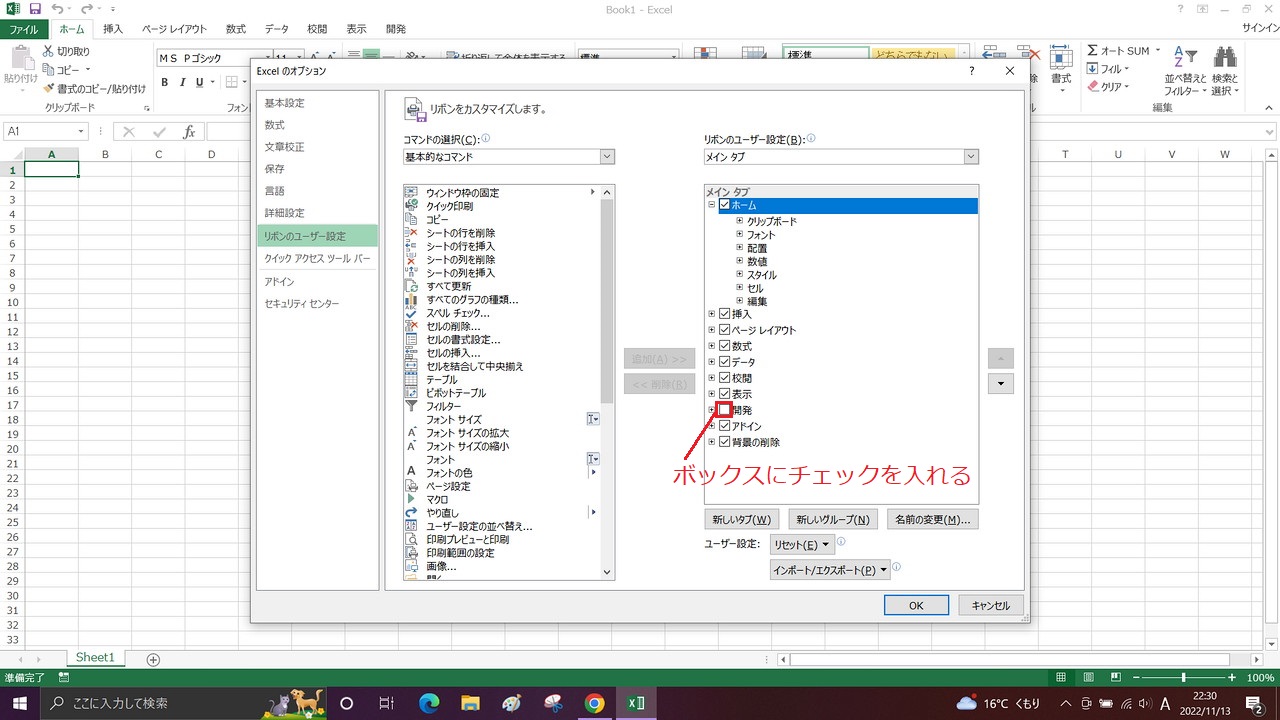Toggle Bold (B) in the Font group

(x=166, y=82)
